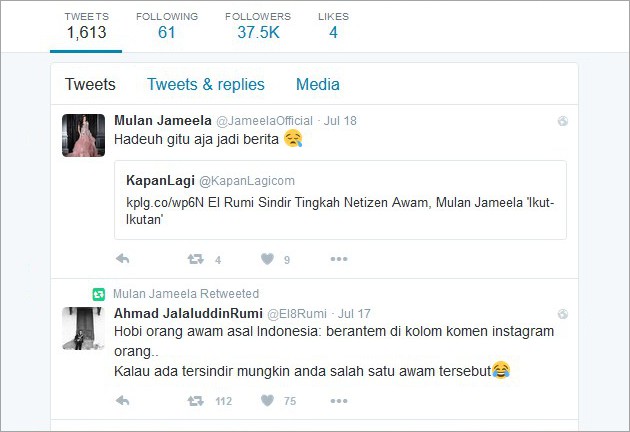
Task: Visit the @El8Rumi handle link
Action: point(297,313)
